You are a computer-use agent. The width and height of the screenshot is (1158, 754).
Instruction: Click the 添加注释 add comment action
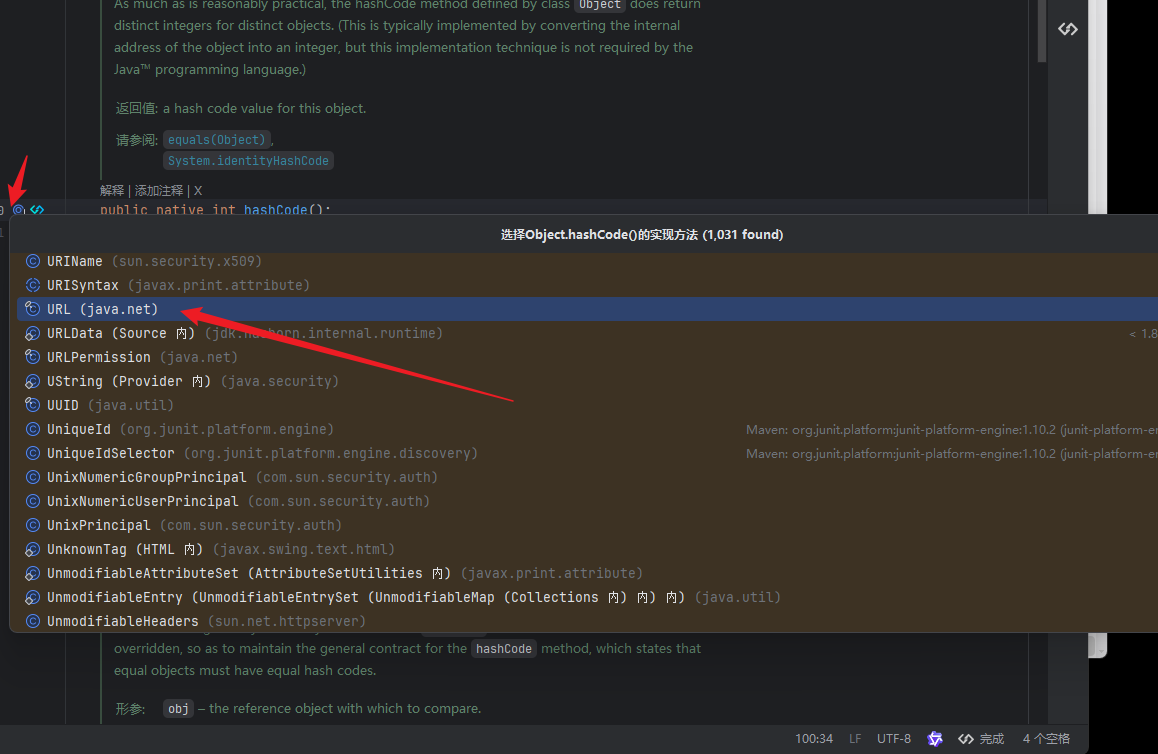coord(159,191)
